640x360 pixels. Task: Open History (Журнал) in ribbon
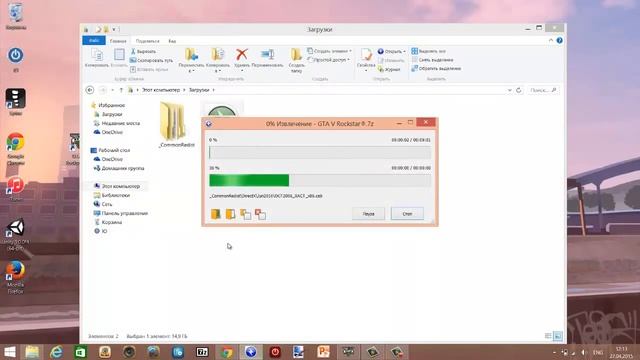tap(389, 69)
